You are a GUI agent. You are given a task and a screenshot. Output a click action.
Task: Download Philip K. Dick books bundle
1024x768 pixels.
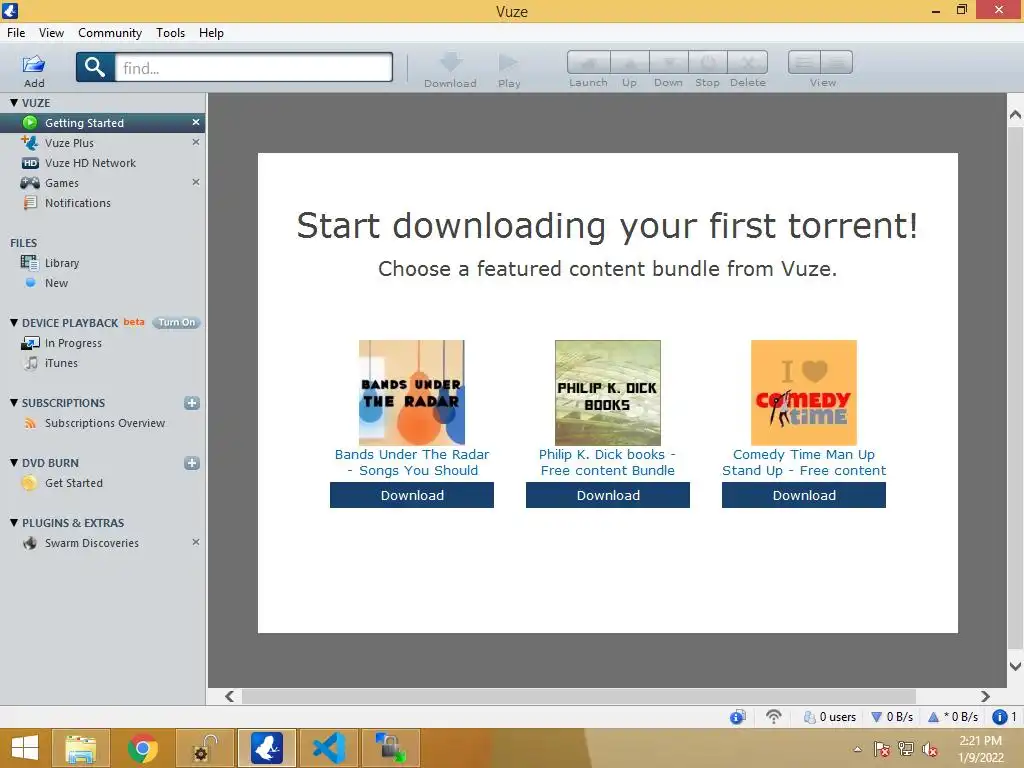(x=608, y=495)
